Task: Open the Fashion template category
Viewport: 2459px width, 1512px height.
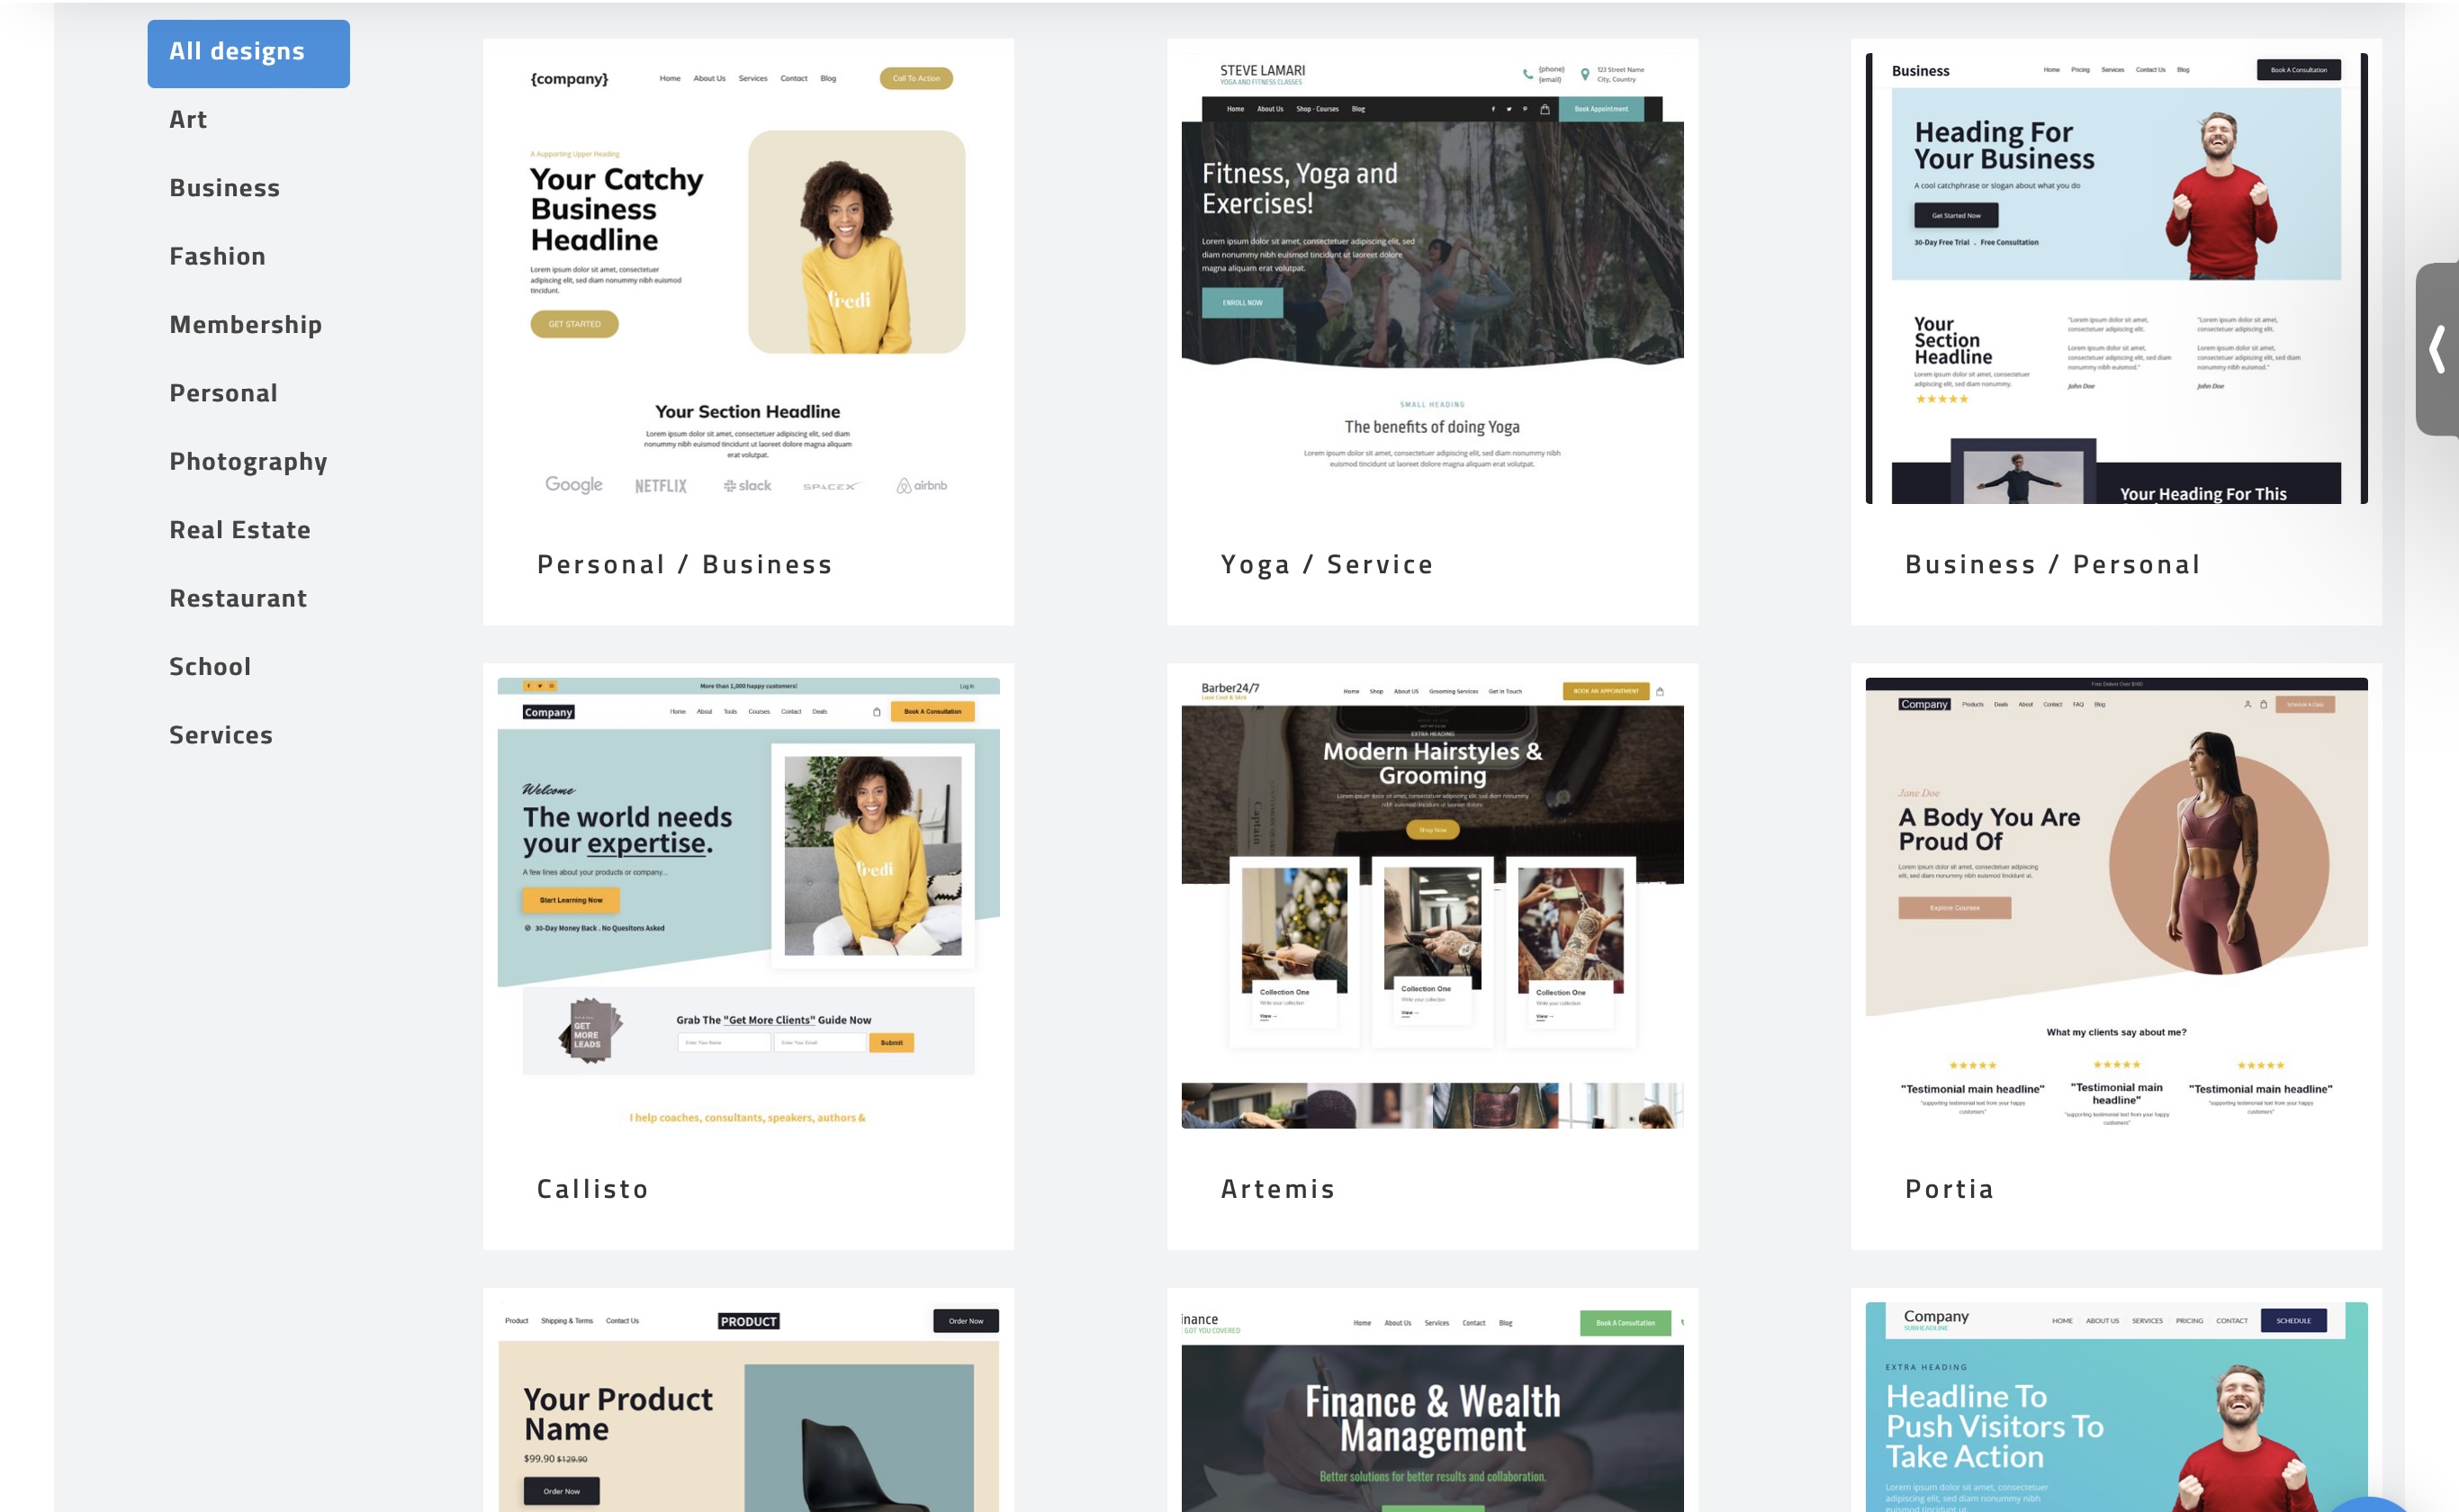Action: point(217,256)
